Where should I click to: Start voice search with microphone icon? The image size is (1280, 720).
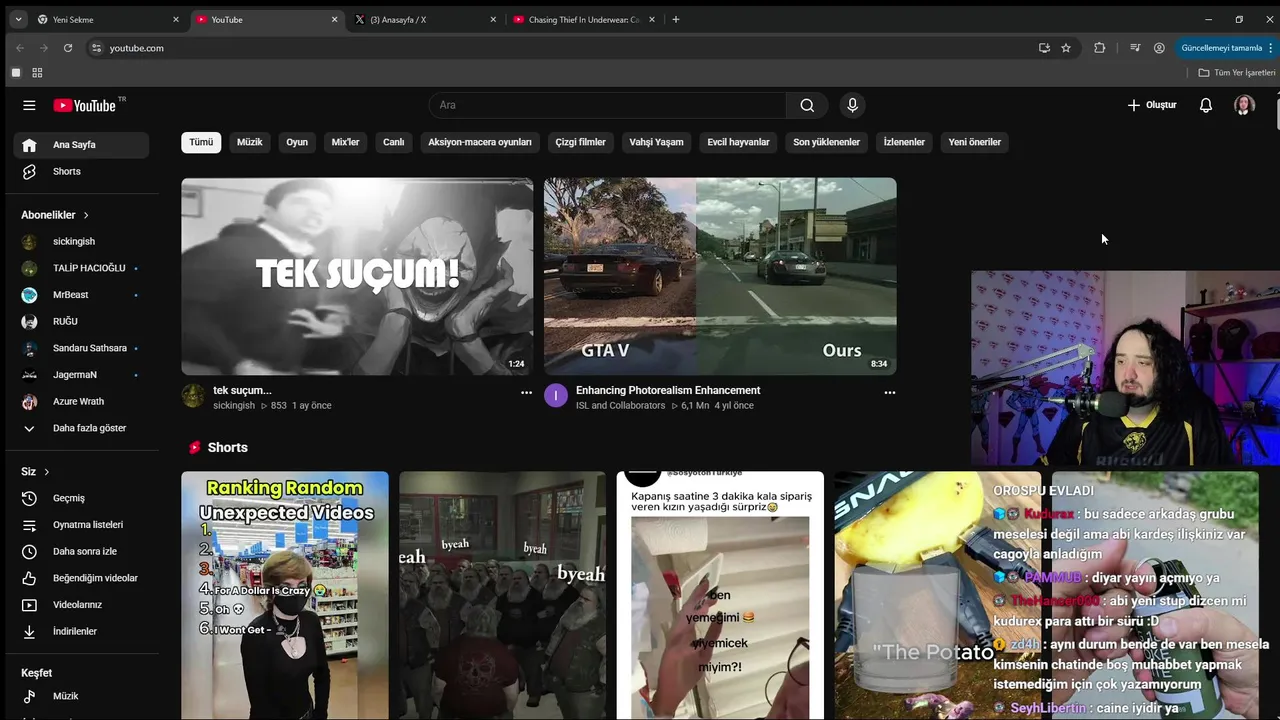(x=852, y=105)
